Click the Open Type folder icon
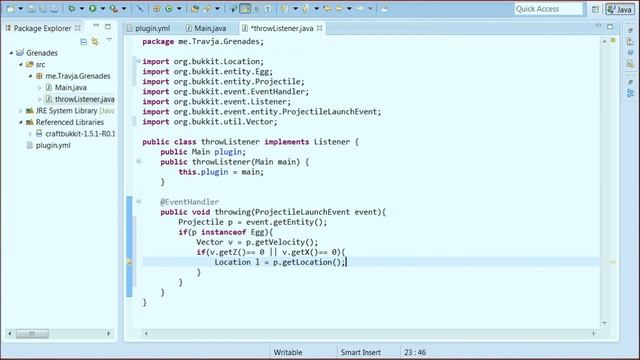This screenshot has width=640, height=360. (195, 9)
